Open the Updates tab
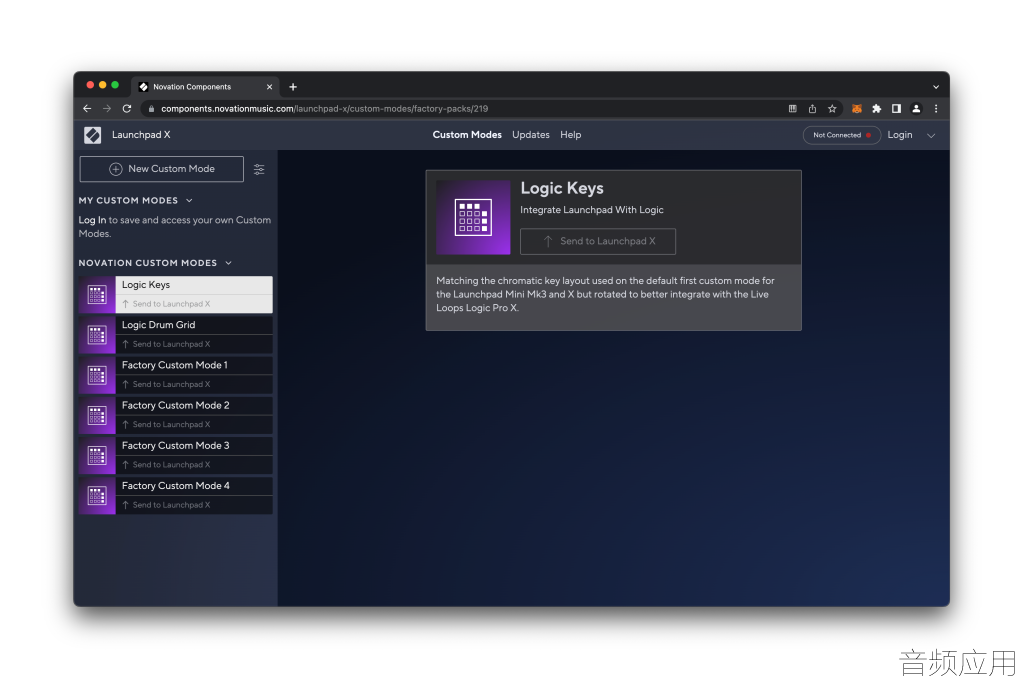1023x682 pixels. 530,135
